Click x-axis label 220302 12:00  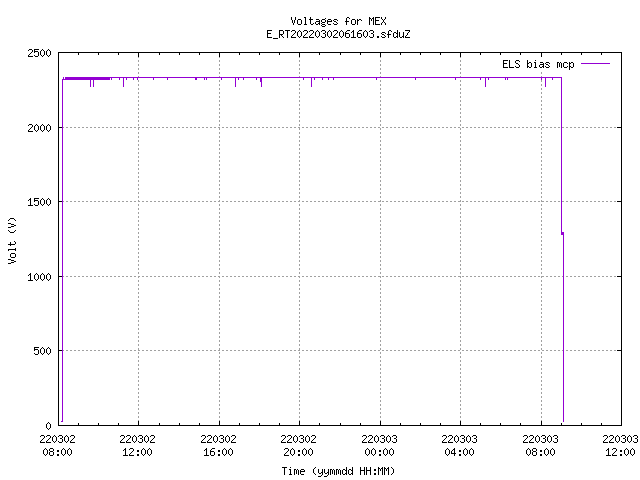click(x=138, y=446)
